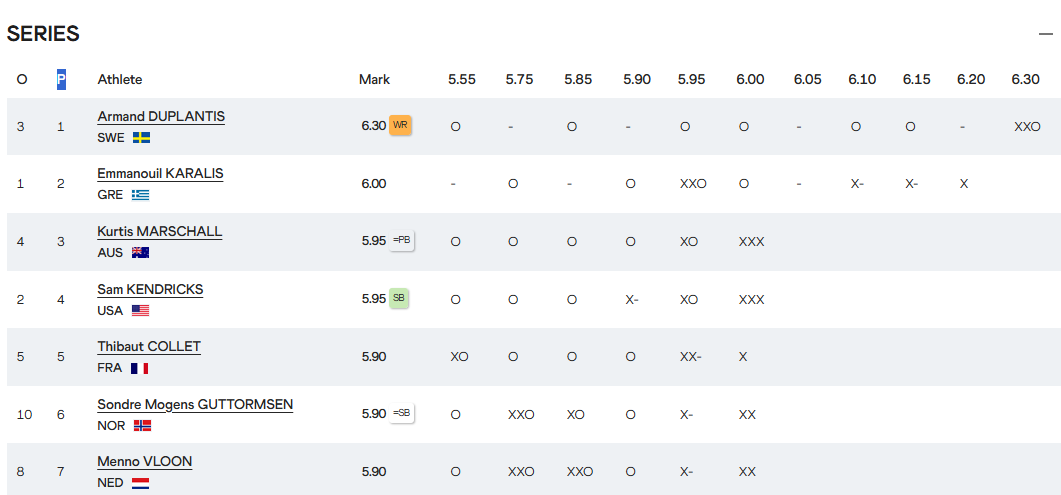The width and height of the screenshot is (1061, 495).
Task: Click the France flag icon
Action: coord(139,368)
